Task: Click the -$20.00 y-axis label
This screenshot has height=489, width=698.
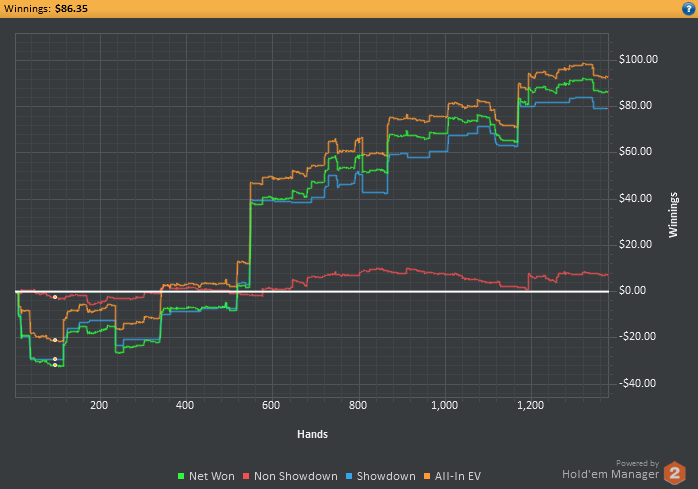Action: (x=637, y=336)
